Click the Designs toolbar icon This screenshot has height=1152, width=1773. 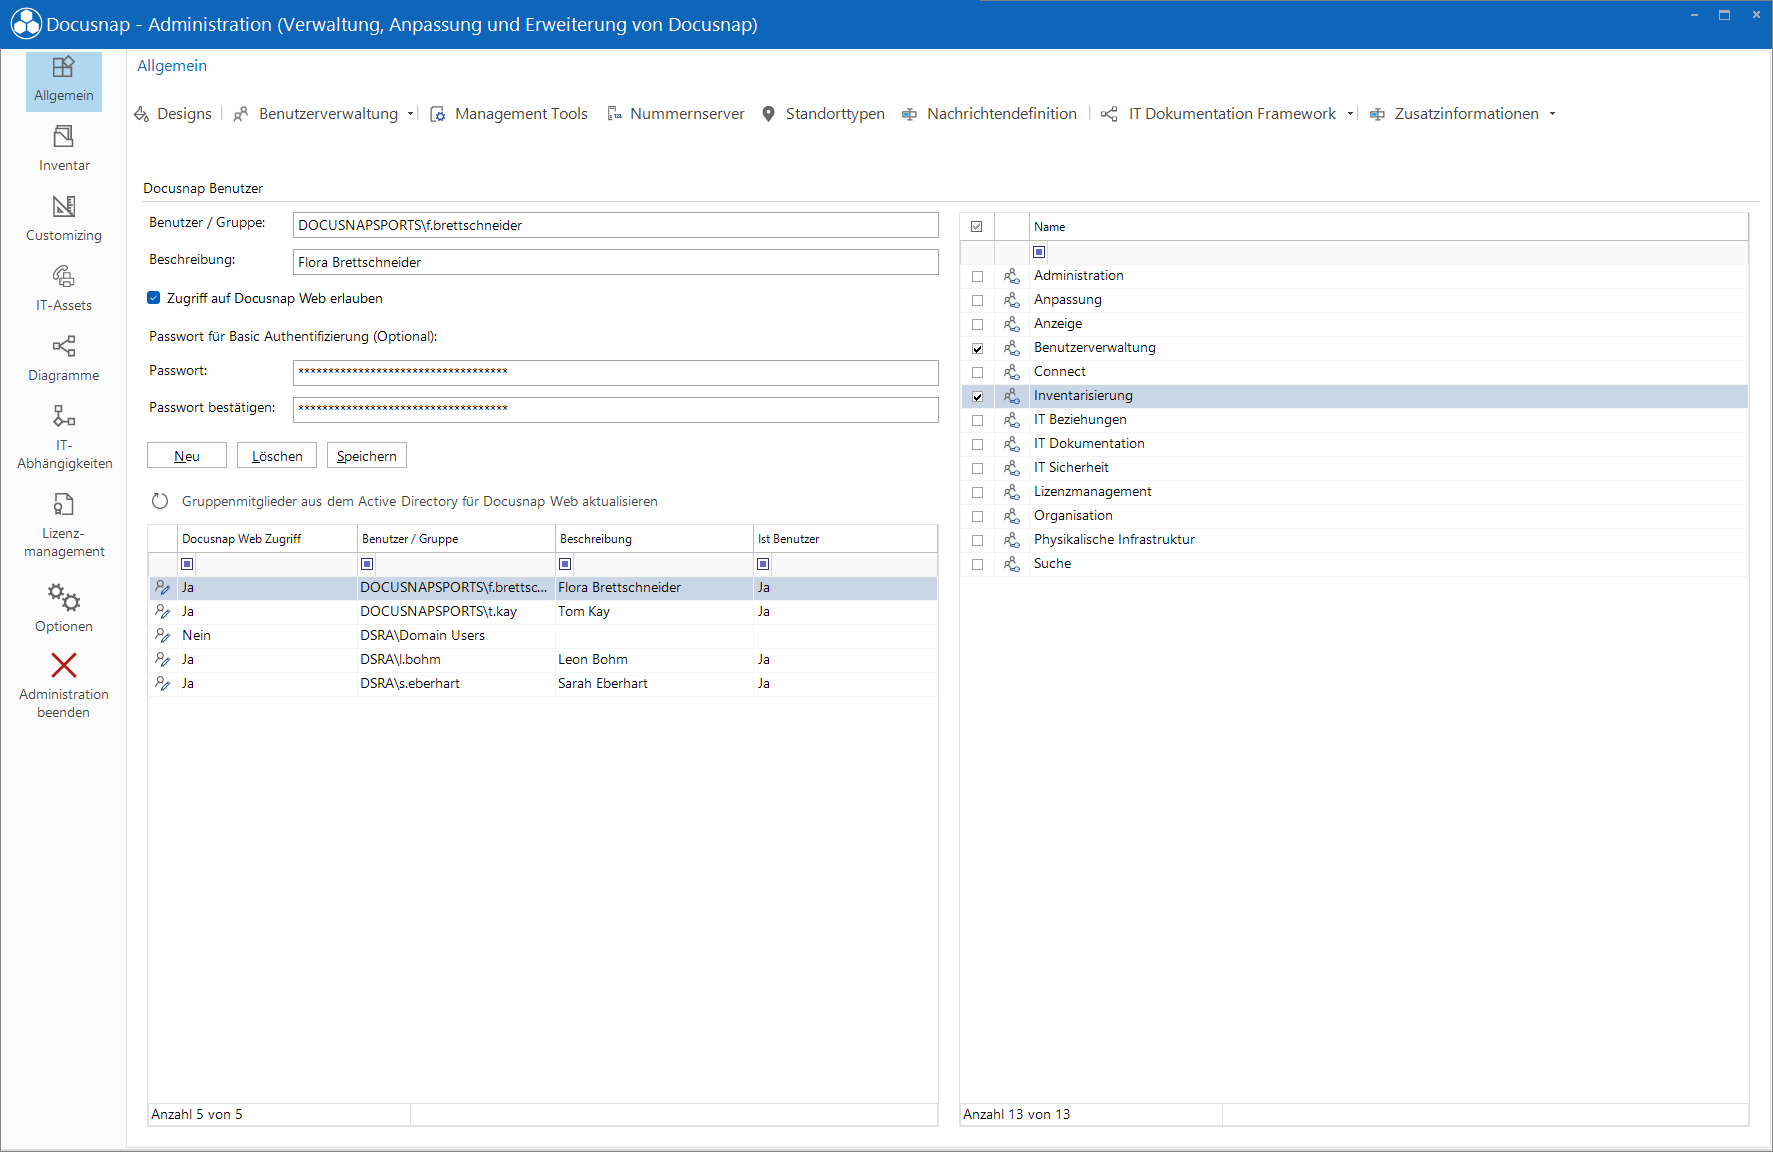click(x=142, y=114)
